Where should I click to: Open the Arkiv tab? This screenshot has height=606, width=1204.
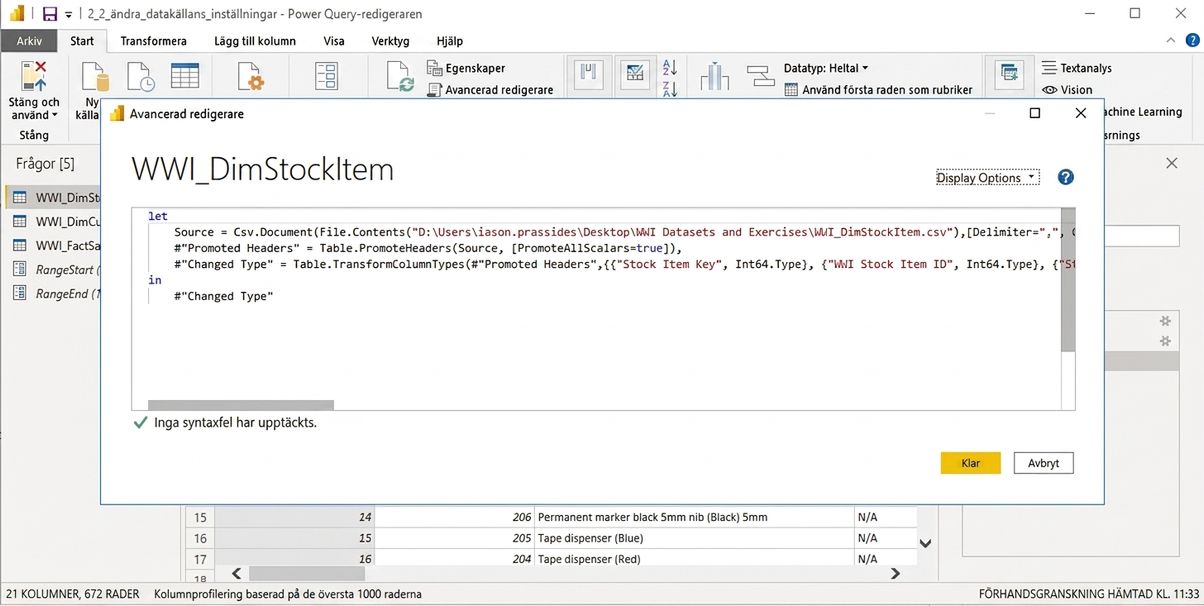pos(29,41)
